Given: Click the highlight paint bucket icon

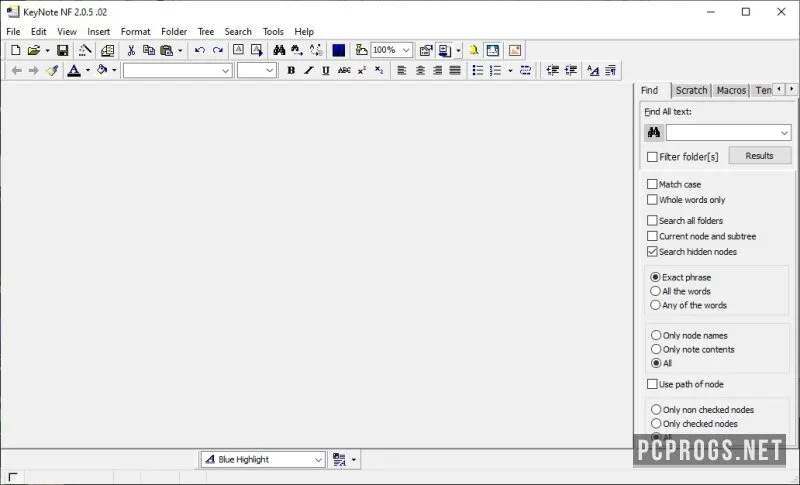Looking at the screenshot, I should 102,70.
